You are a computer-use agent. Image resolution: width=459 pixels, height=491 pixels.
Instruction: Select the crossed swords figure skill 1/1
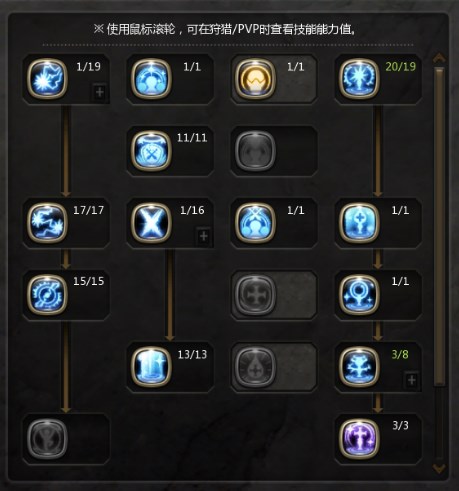(255, 223)
